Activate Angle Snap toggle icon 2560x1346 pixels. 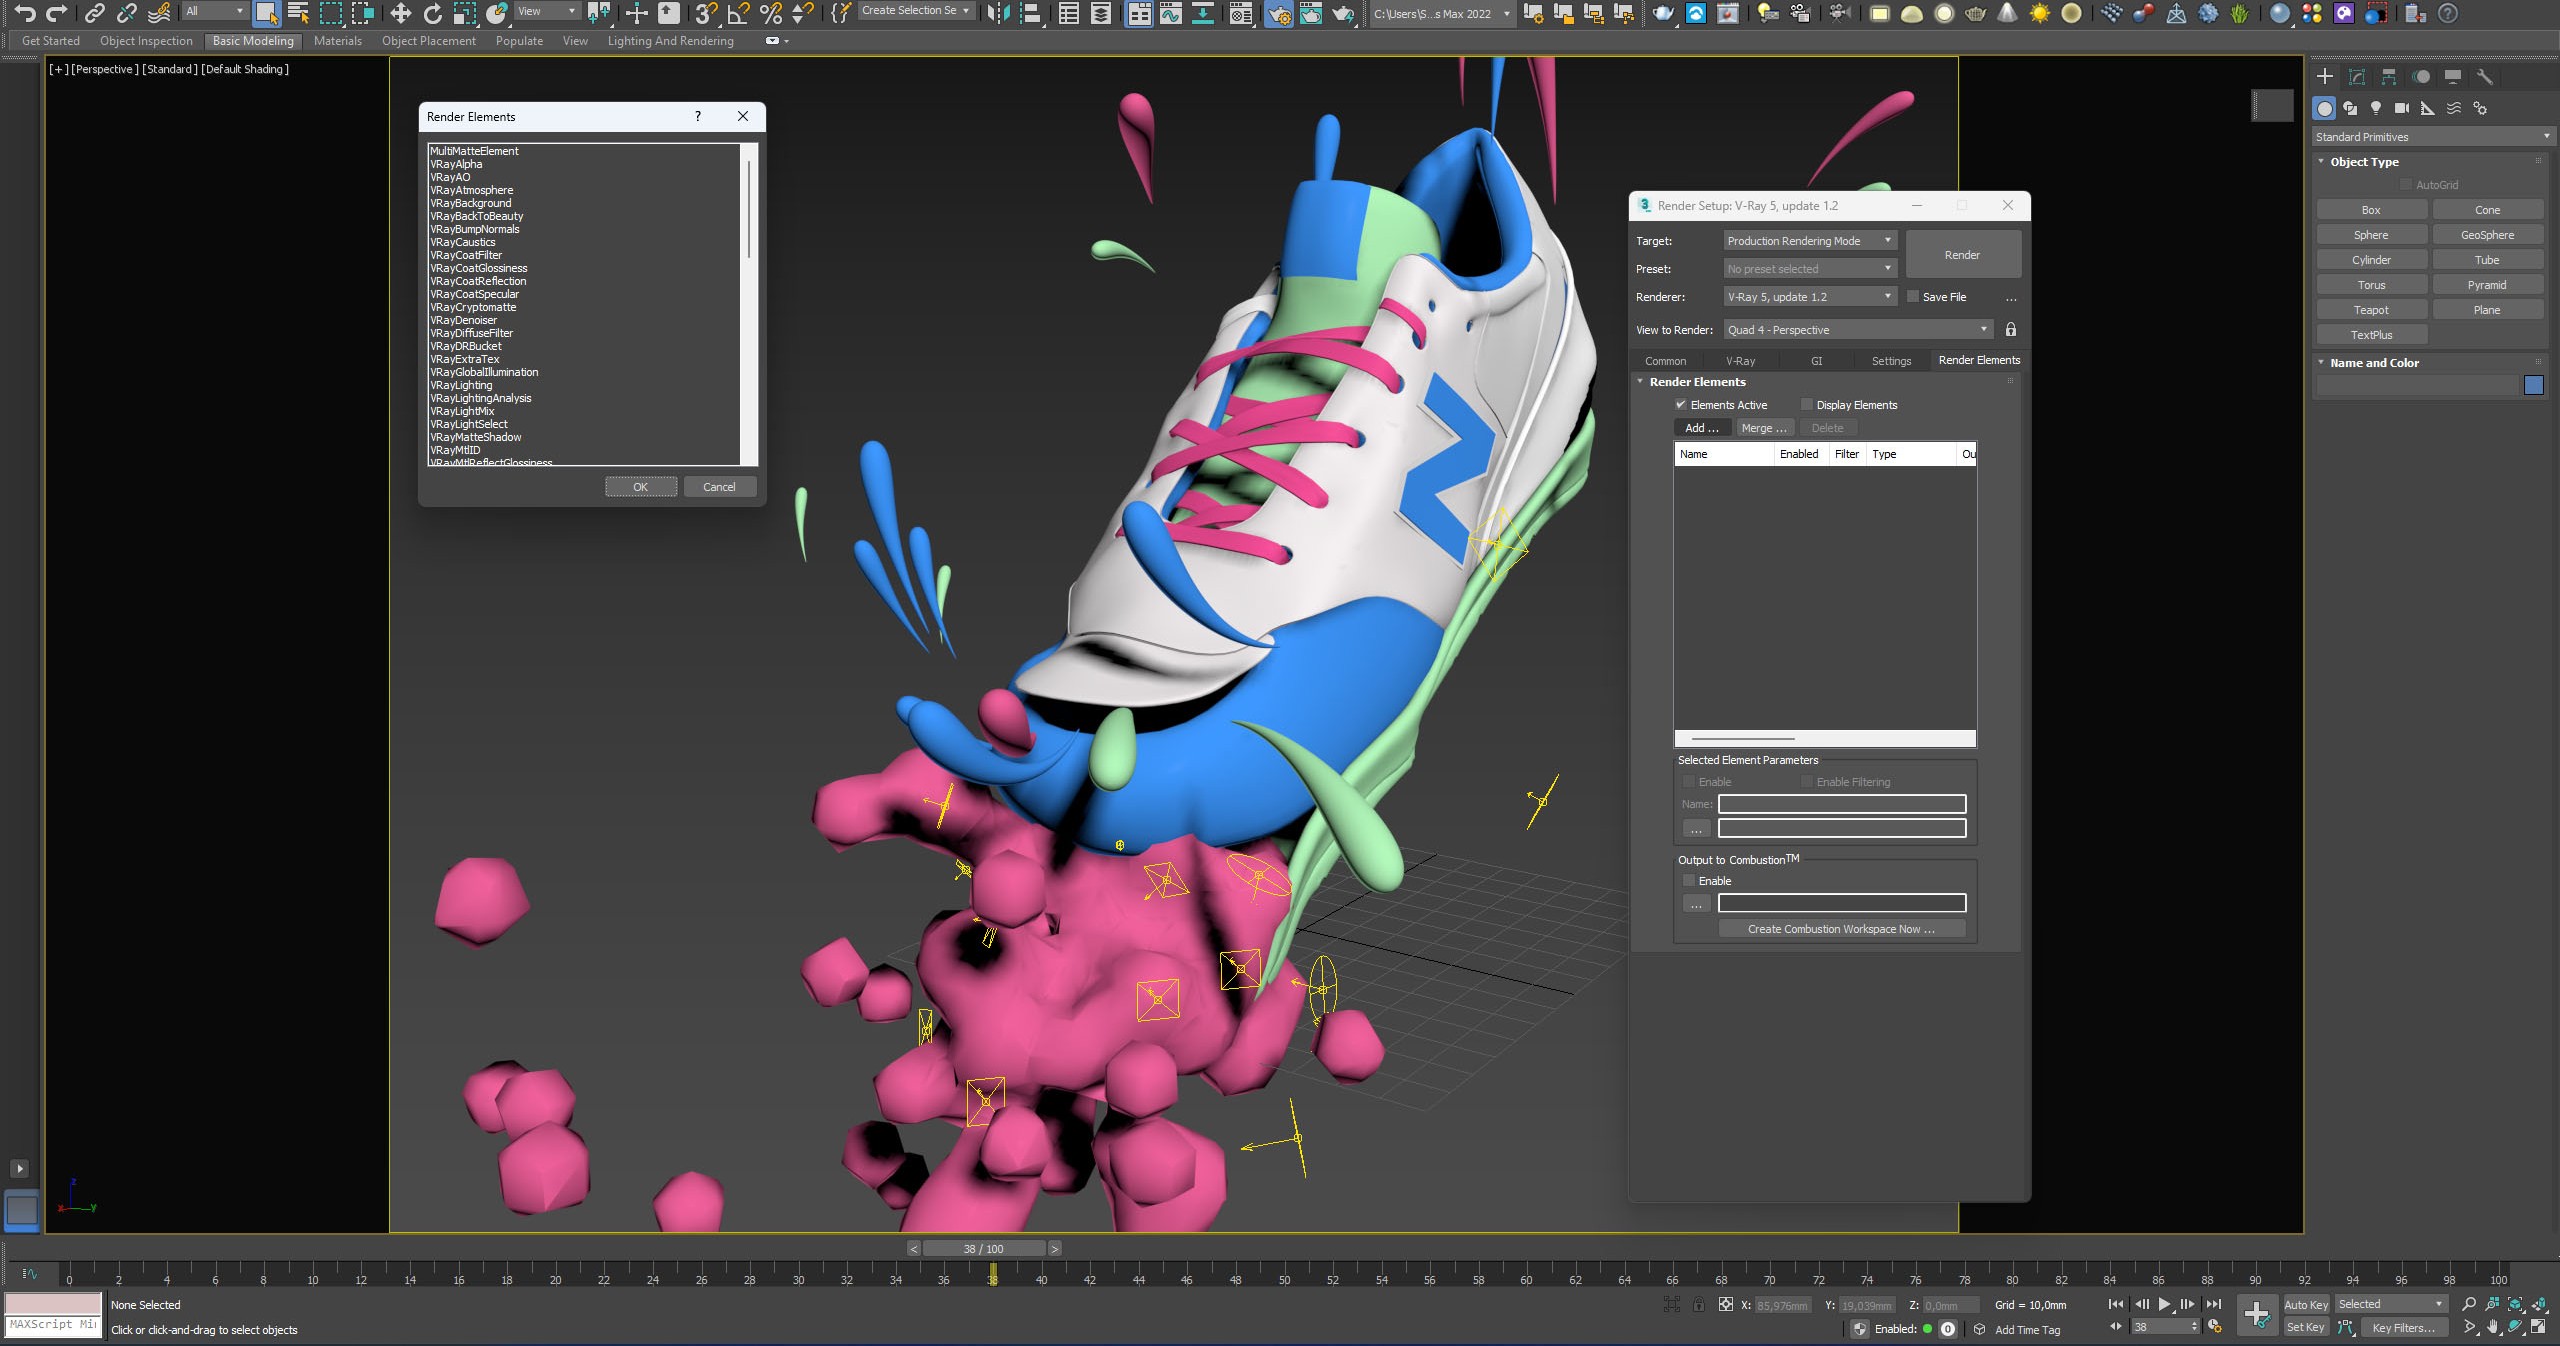coord(739,13)
